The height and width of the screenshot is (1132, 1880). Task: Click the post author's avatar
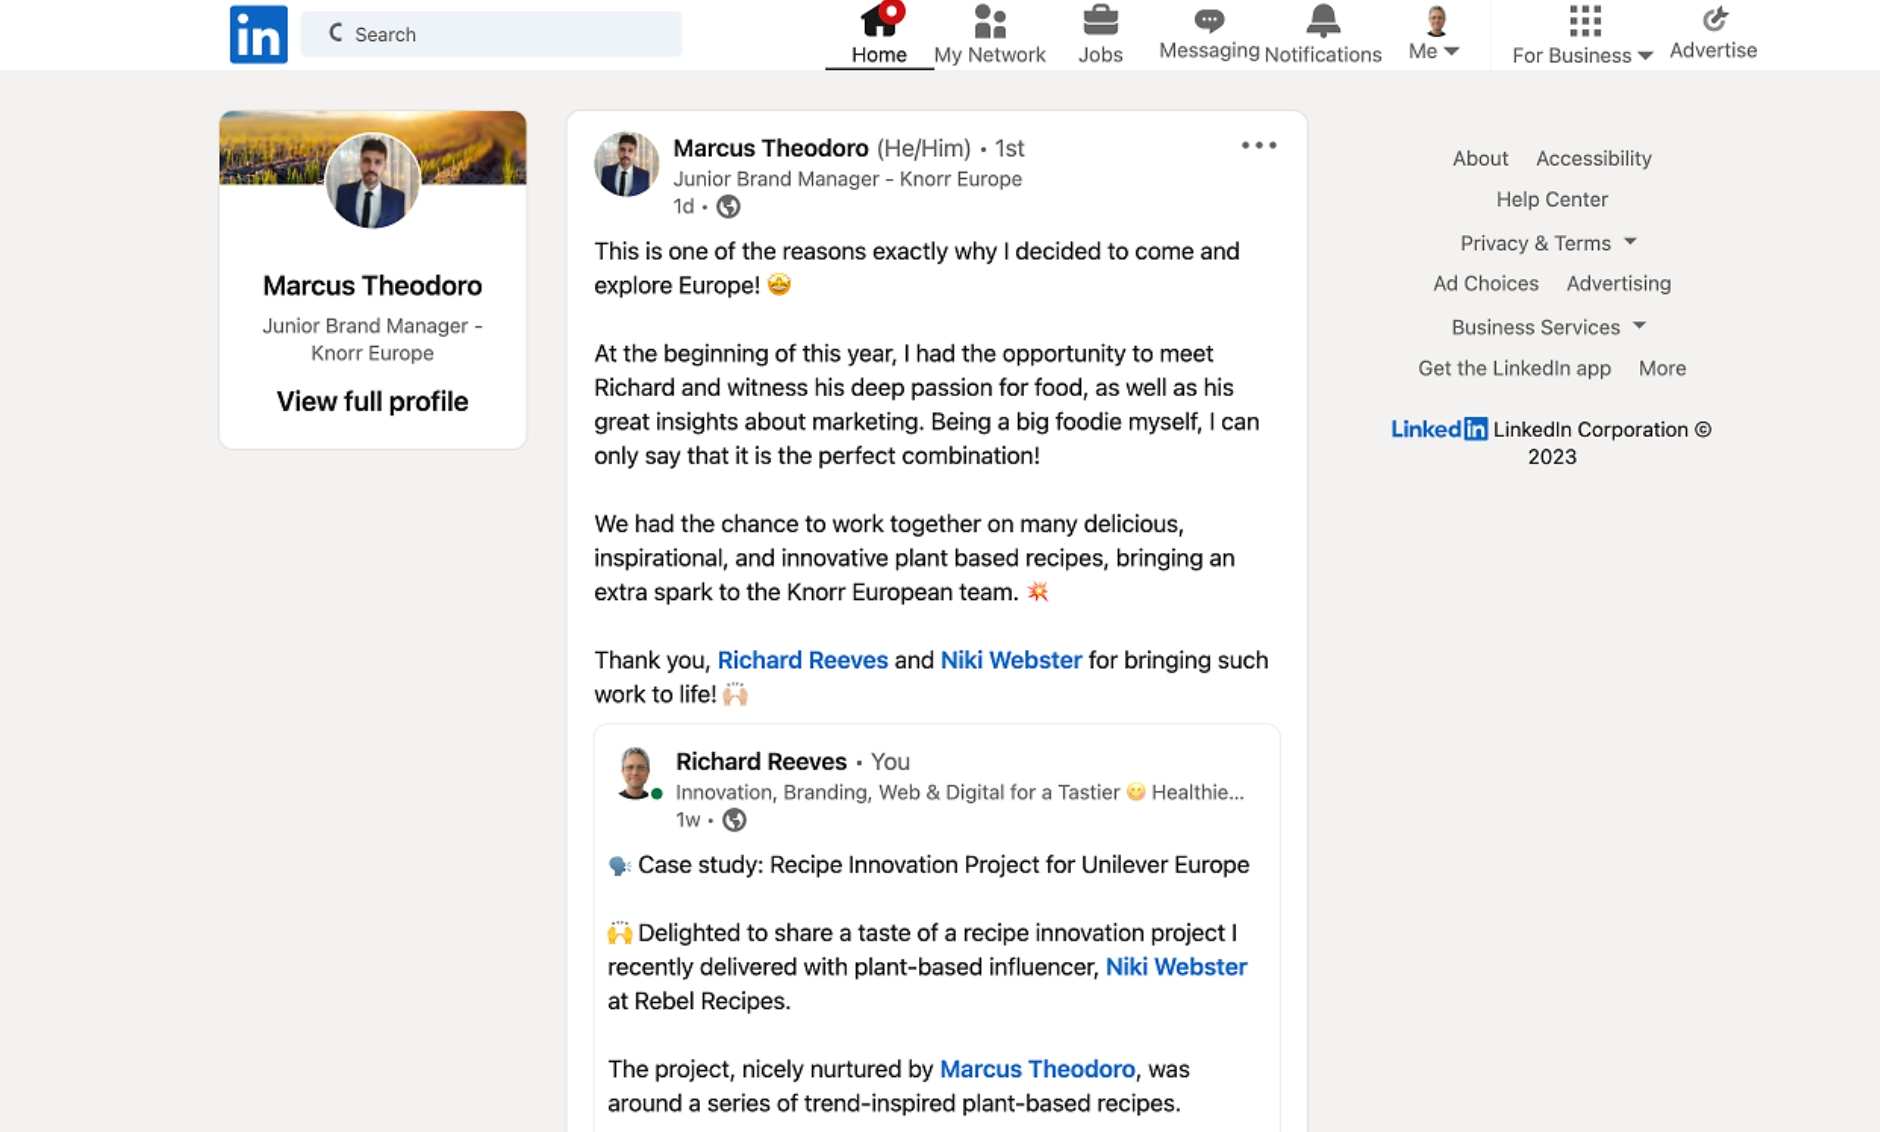[x=626, y=164]
